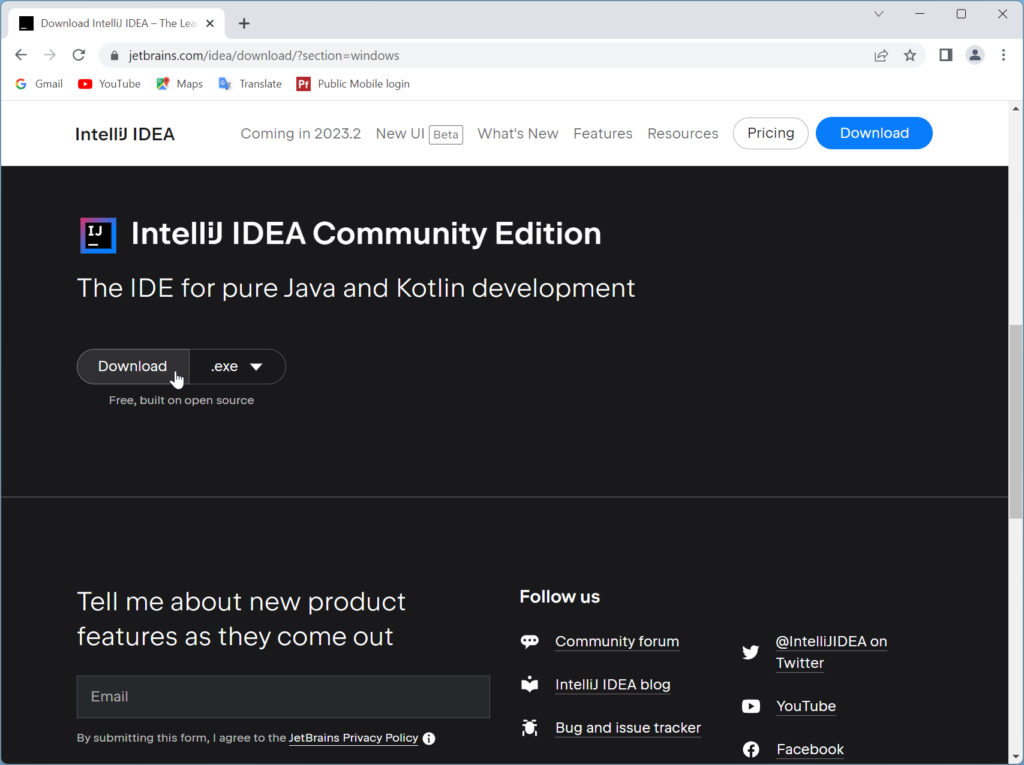The image size is (1024, 765).
Task: Click the Facebook icon
Action: [751, 749]
